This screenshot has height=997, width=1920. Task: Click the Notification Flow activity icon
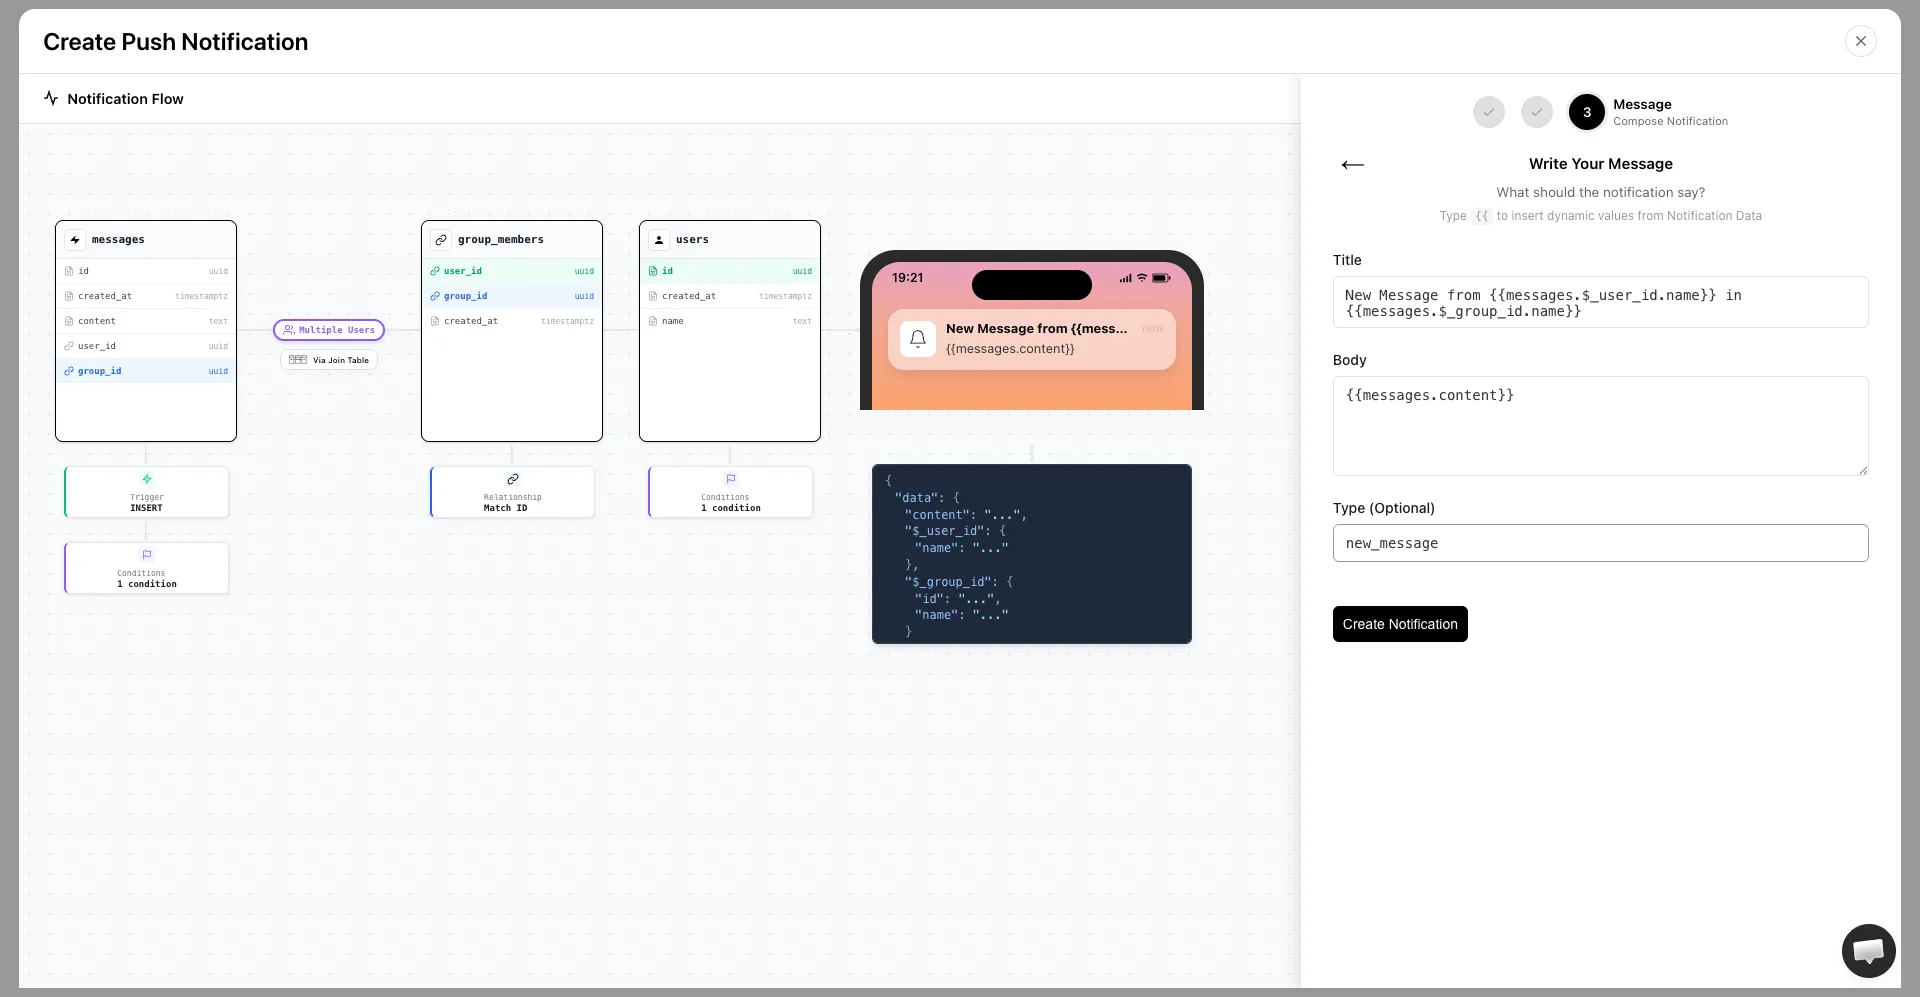51,98
